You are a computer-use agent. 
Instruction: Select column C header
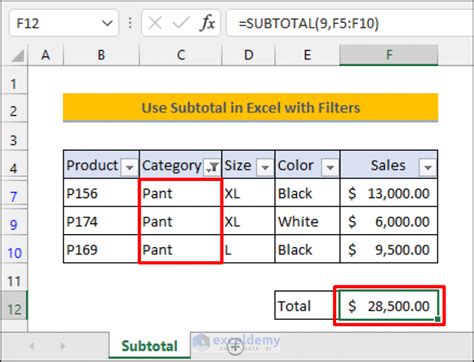(x=181, y=55)
